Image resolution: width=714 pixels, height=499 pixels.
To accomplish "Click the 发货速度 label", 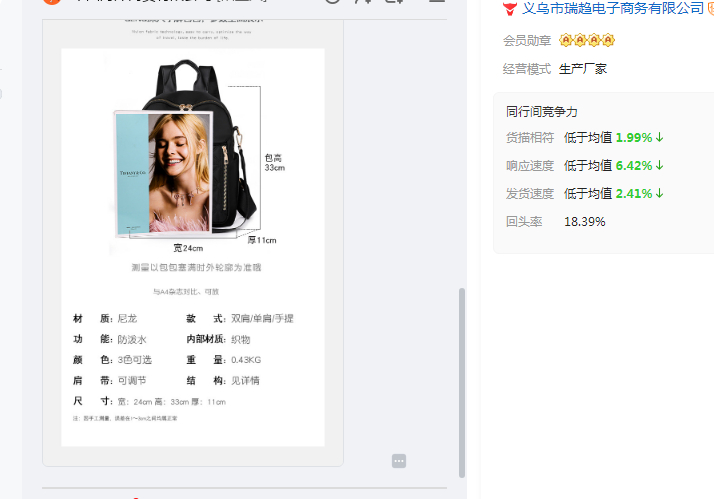I will click(x=530, y=193).
